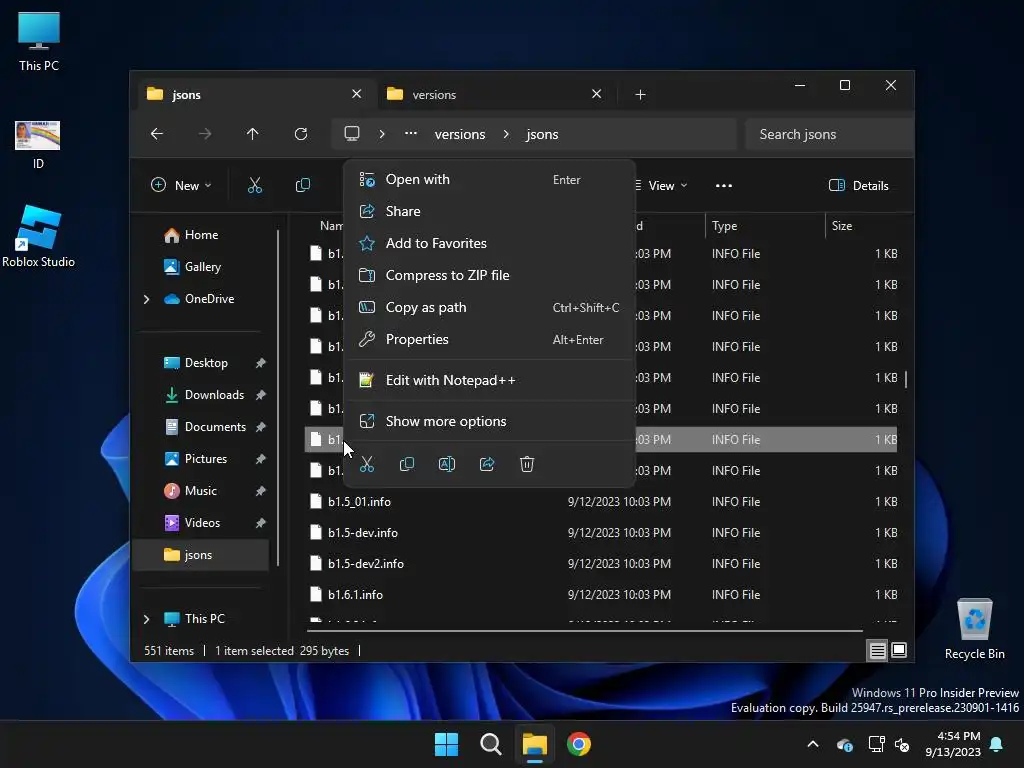
Task: Open notifications bell in tray
Action: pyautogui.click(x=997, y=744)
